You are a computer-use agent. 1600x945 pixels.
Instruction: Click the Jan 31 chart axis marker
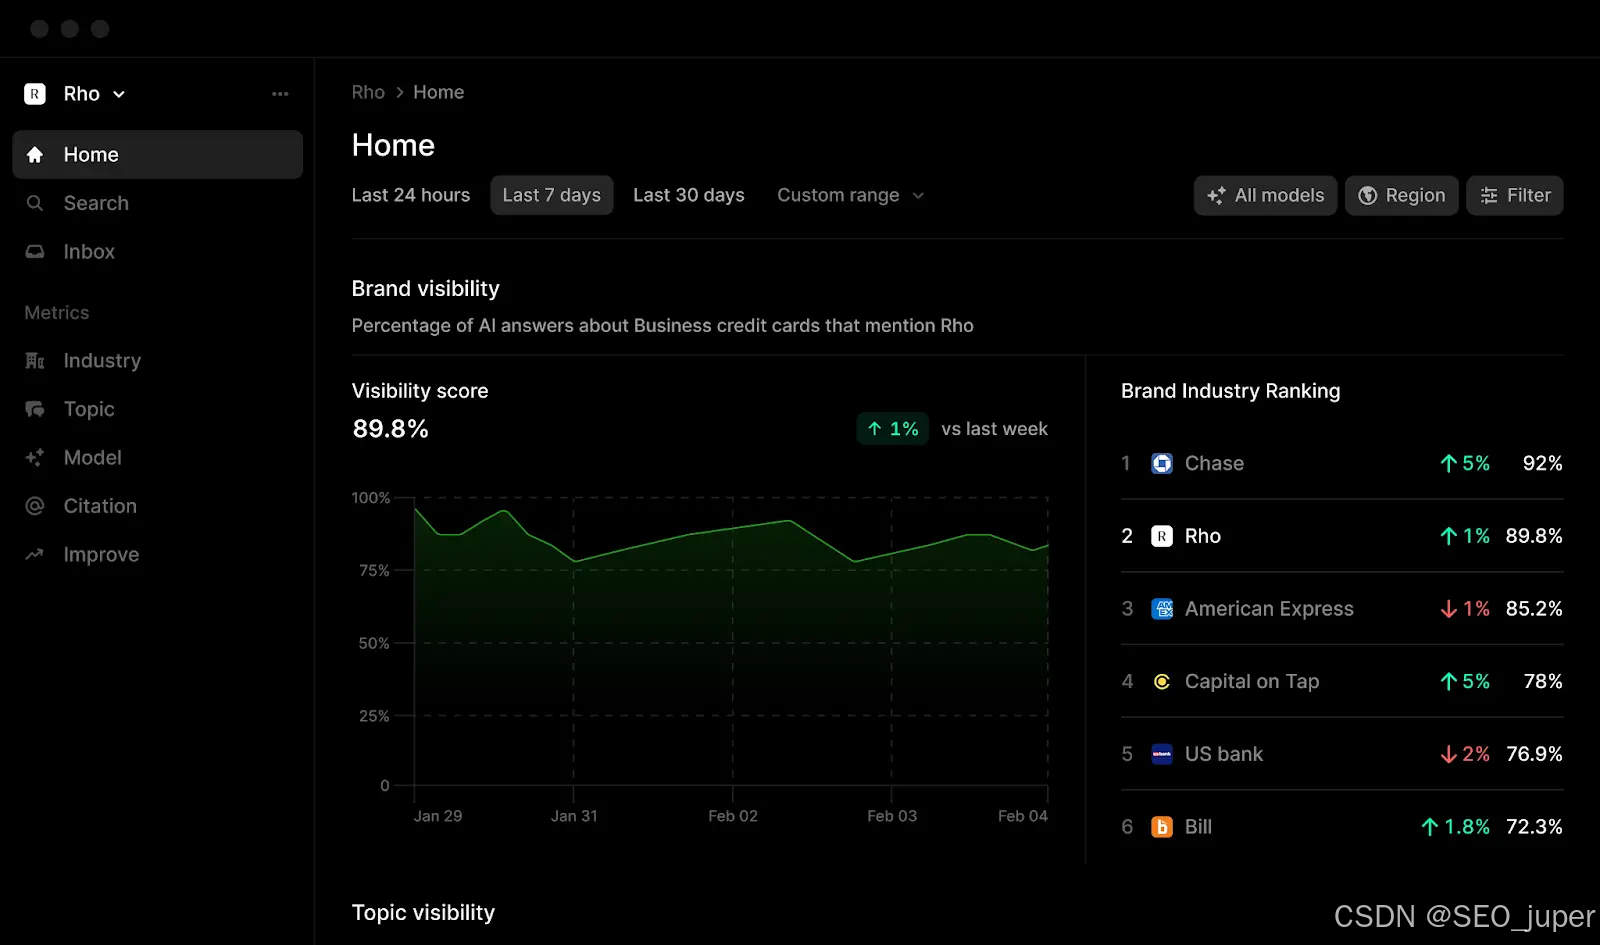[574, 816]
